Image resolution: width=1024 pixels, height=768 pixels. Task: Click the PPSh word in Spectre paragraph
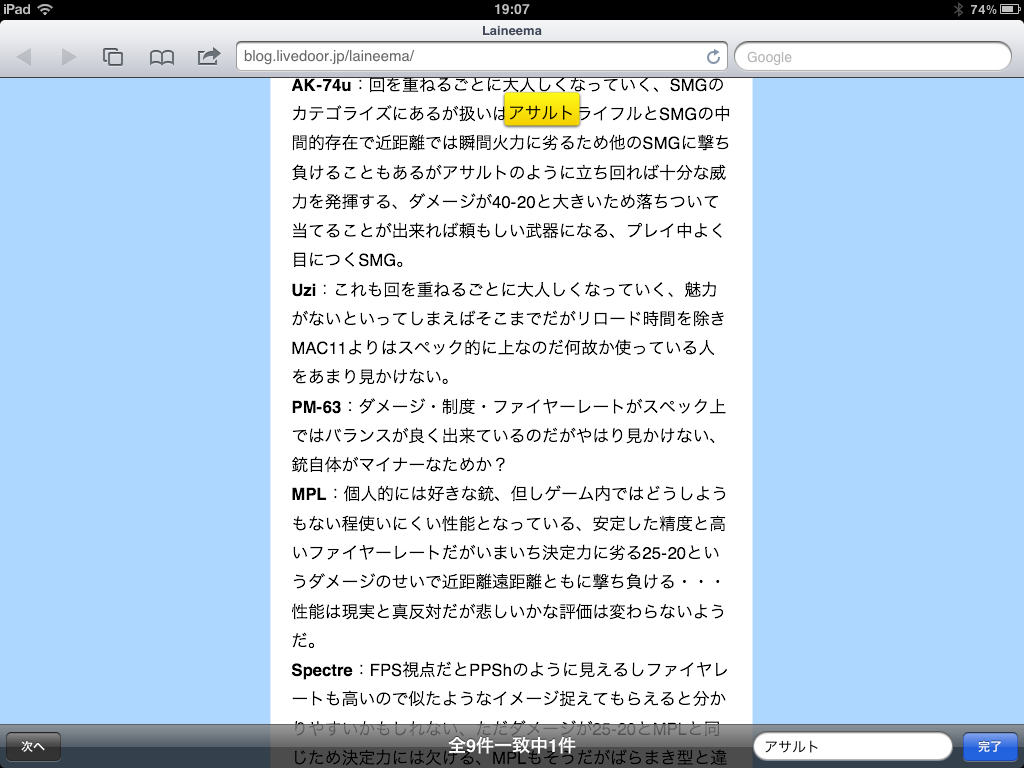pos(490,670)
